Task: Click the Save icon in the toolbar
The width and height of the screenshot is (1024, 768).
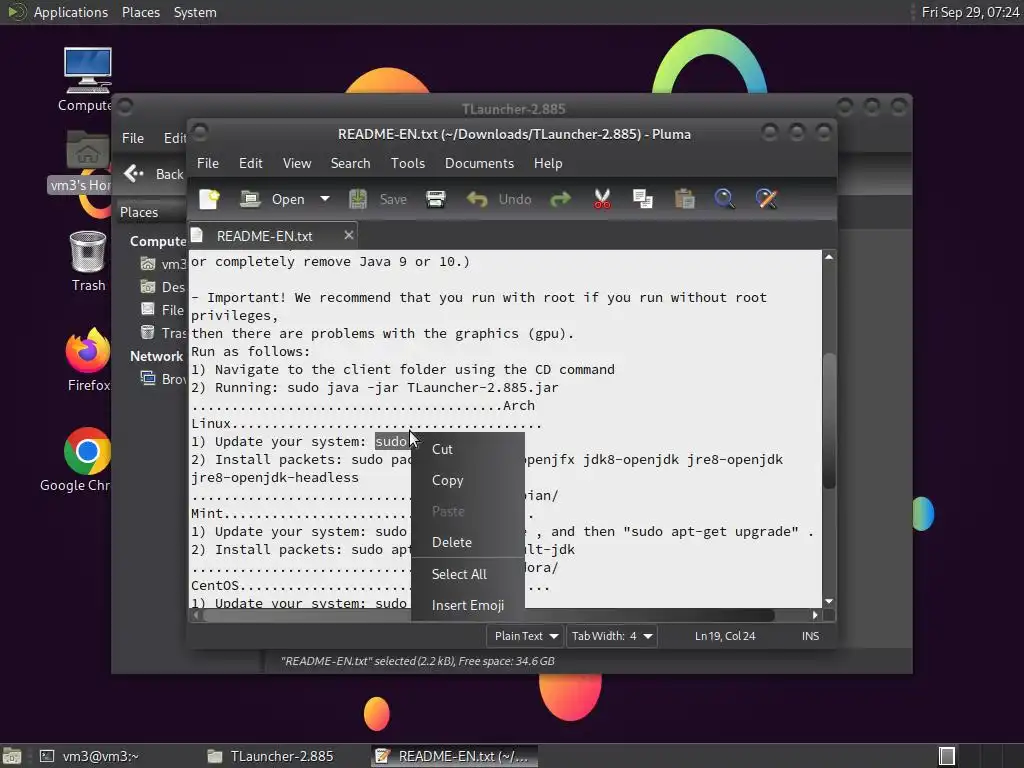Action: [x=358, y=199]
